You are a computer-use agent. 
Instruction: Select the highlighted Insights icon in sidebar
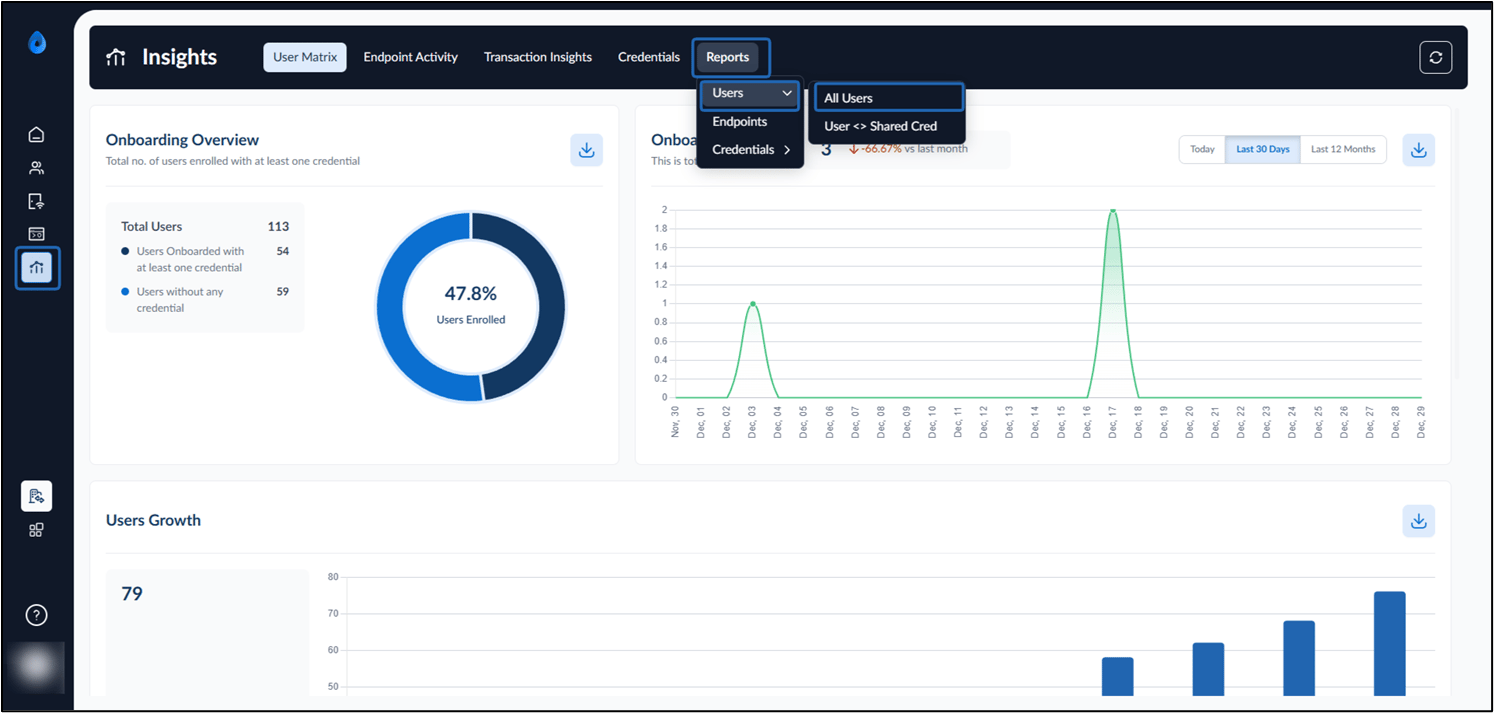37,268
